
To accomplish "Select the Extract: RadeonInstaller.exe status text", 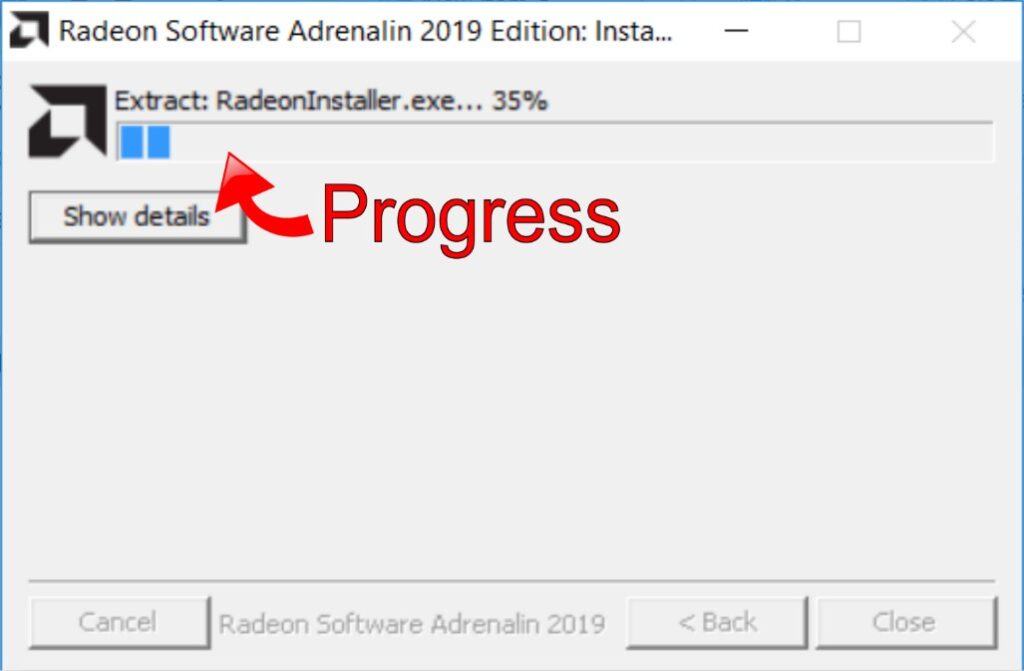I will coord(298,101).
